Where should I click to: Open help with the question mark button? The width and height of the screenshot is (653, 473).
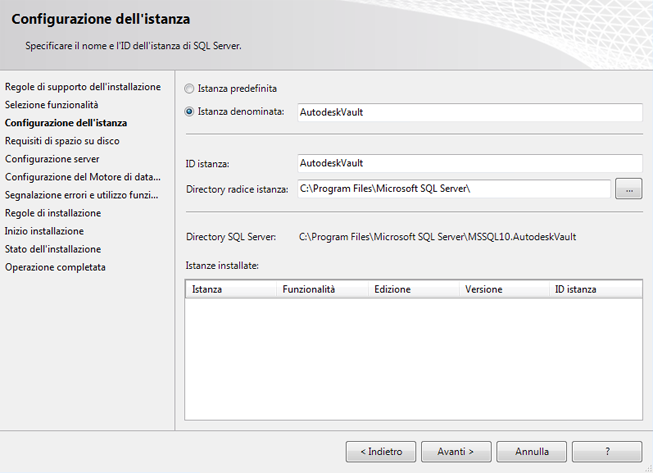(x=607, y=452)
